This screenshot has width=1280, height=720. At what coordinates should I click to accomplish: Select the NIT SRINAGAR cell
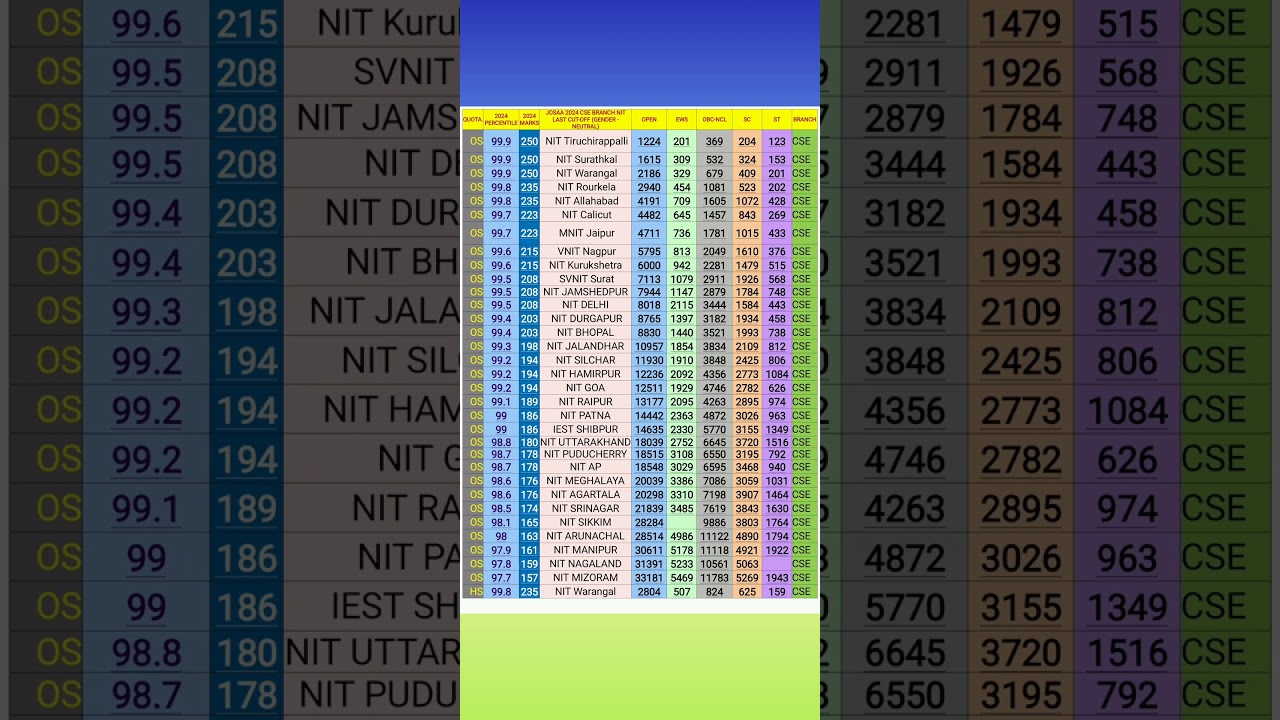click(x=586, y=509)
